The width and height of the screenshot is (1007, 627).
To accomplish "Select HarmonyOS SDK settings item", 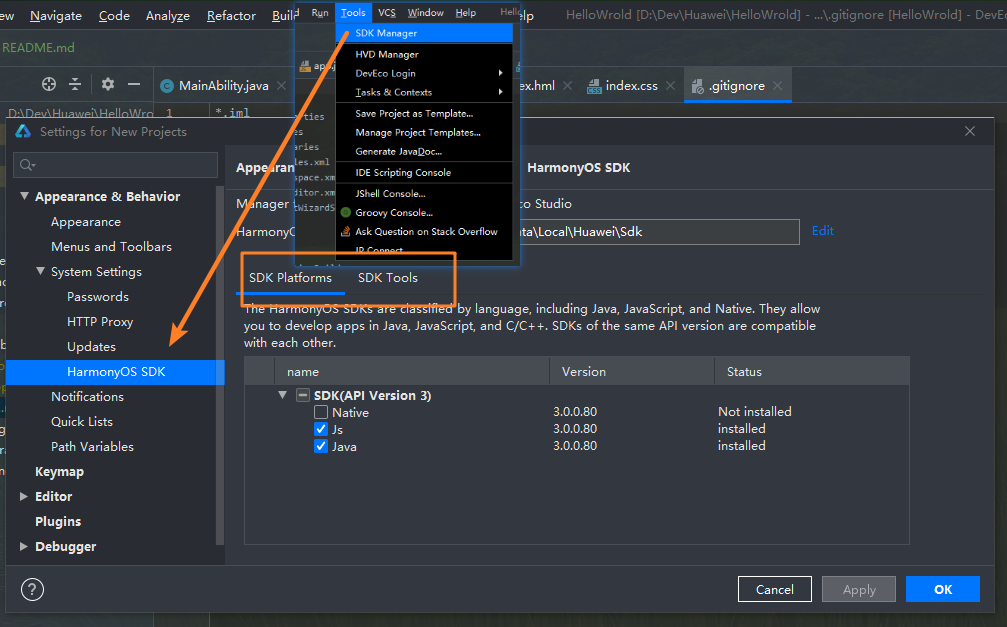I will tap(116, 372).
